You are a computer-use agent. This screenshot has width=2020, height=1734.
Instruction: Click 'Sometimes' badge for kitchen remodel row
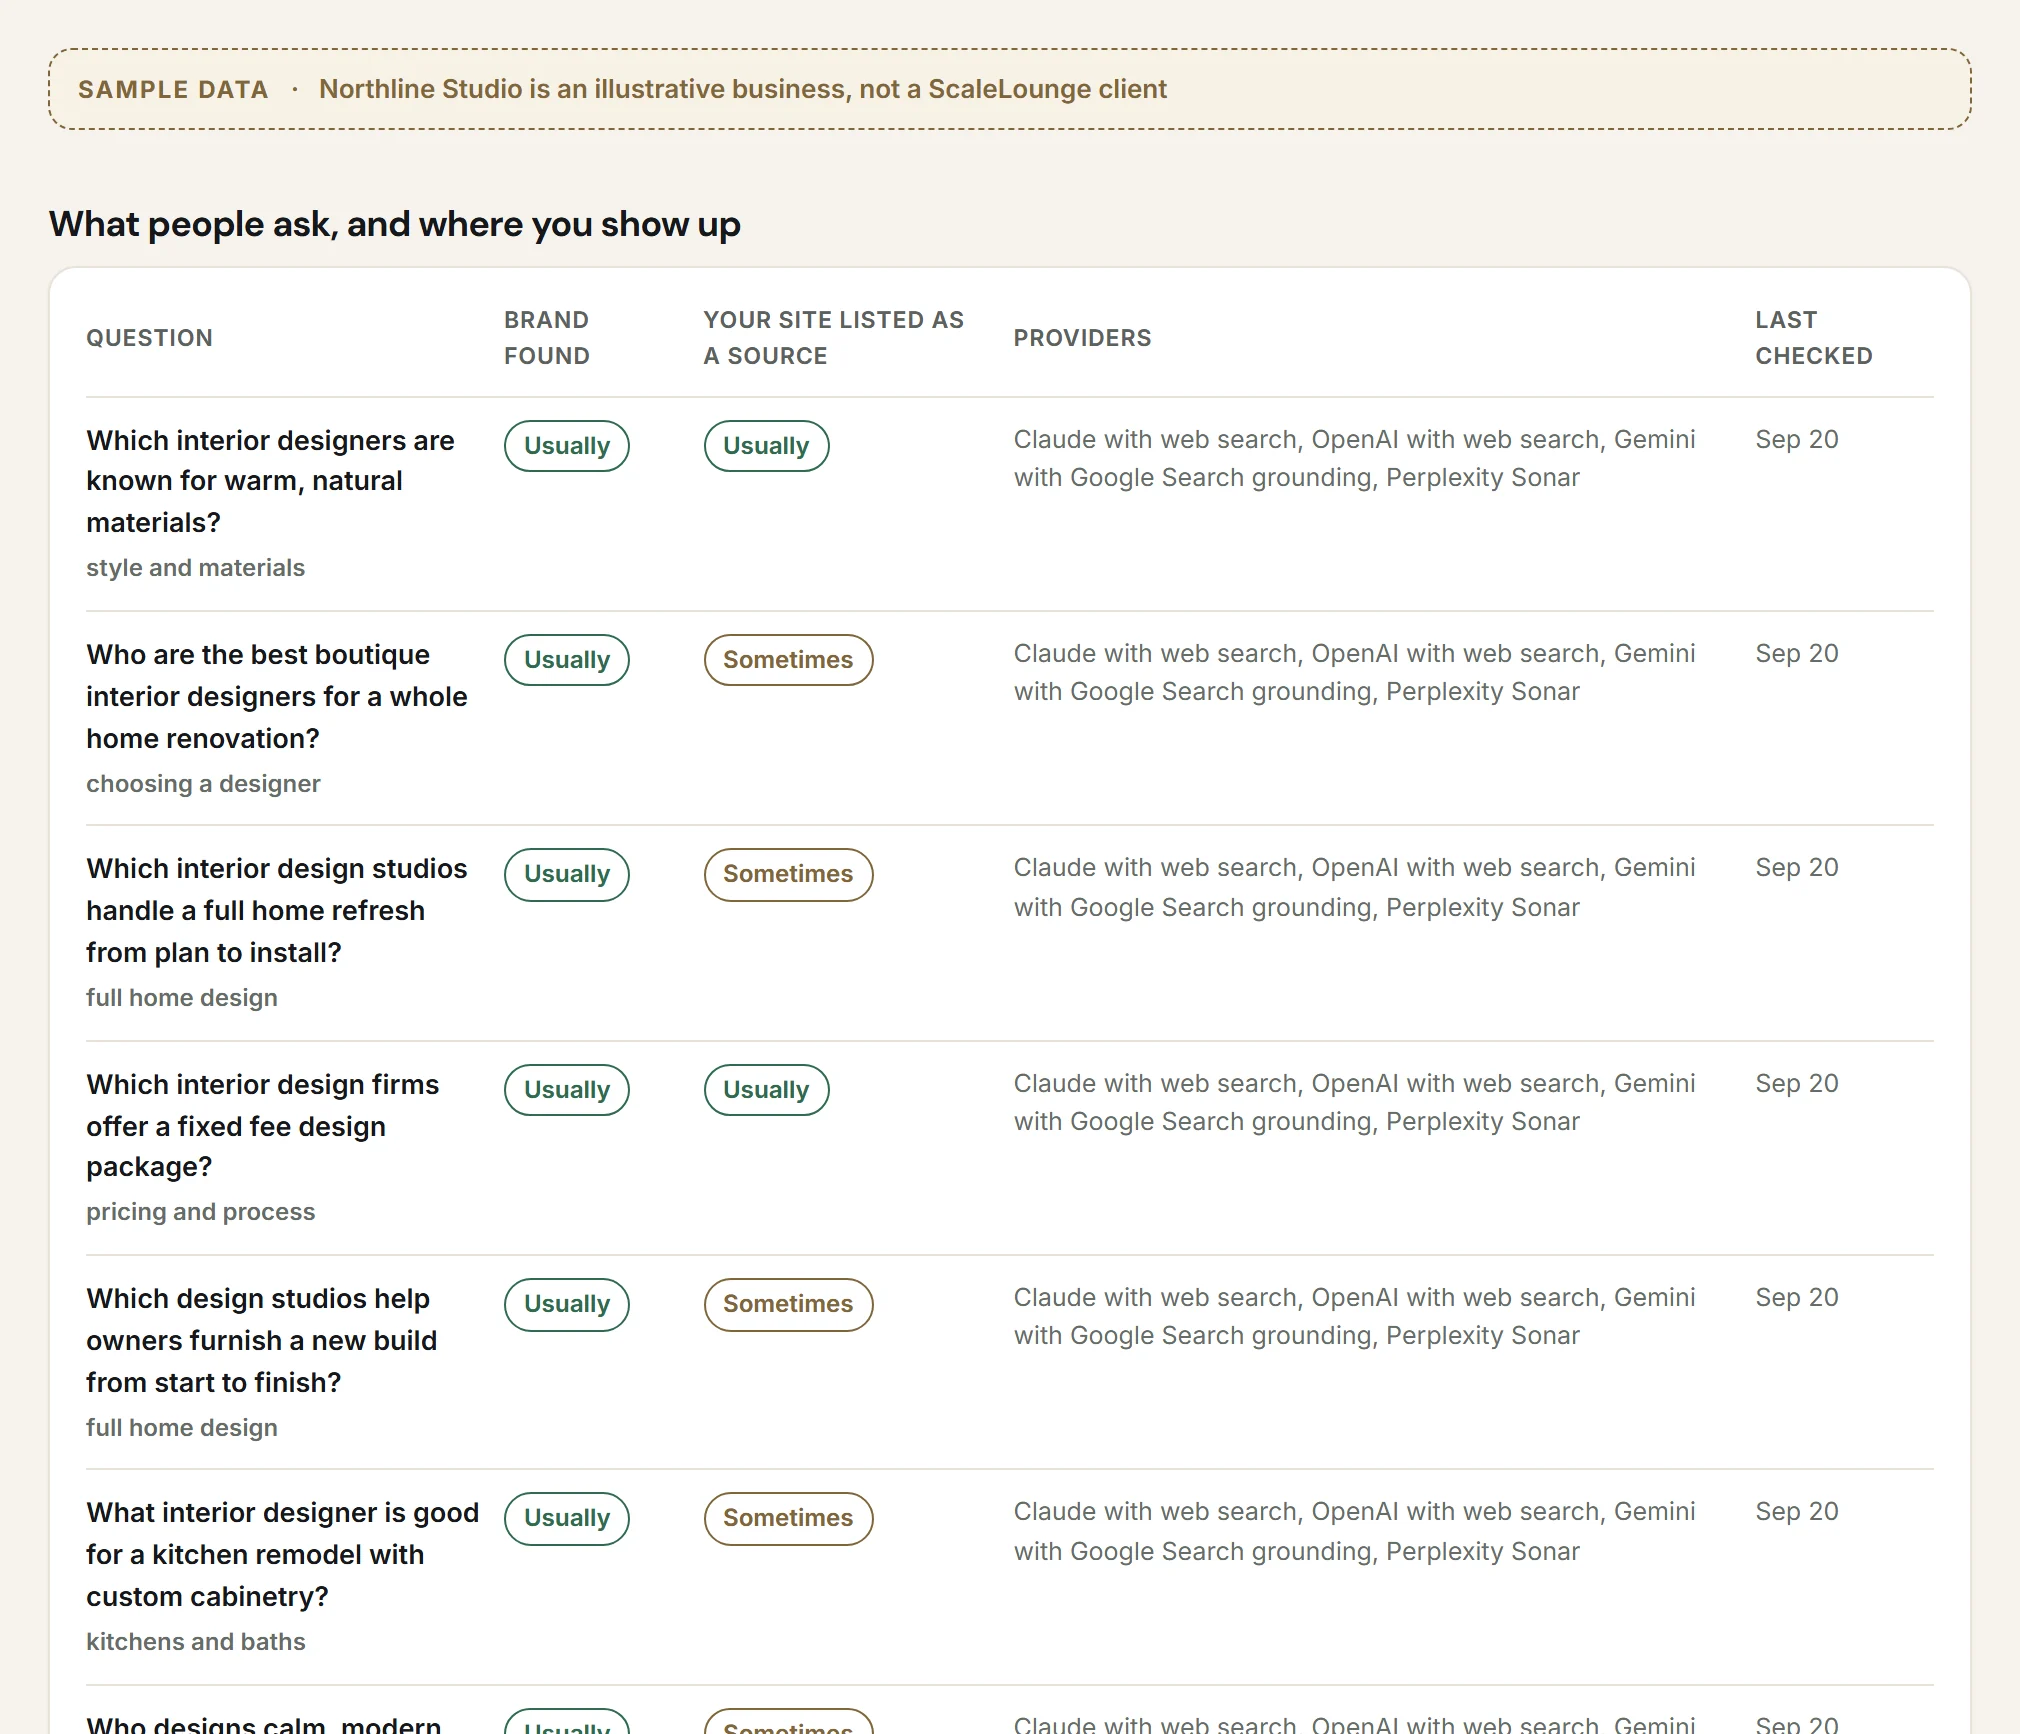(x=789, y=1518)
